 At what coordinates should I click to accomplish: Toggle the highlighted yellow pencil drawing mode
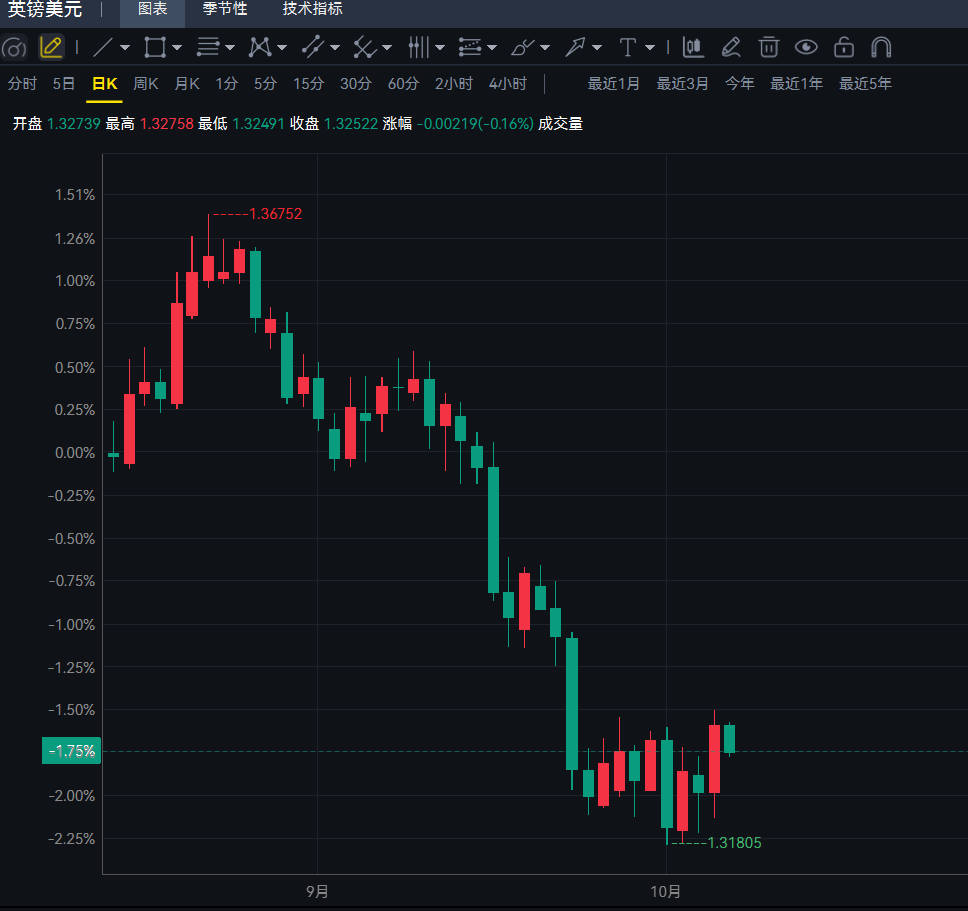[x=51, y=48]
